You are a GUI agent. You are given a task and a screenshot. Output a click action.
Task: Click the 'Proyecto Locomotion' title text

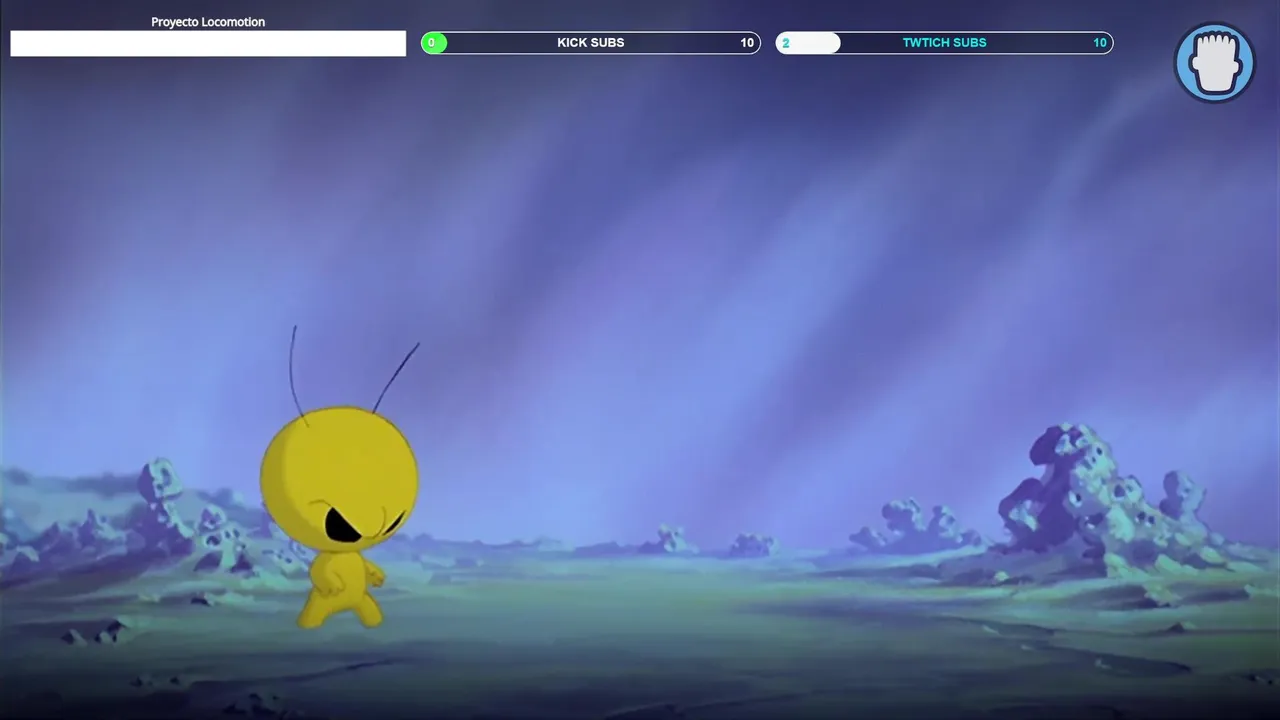tap(208, 22)
